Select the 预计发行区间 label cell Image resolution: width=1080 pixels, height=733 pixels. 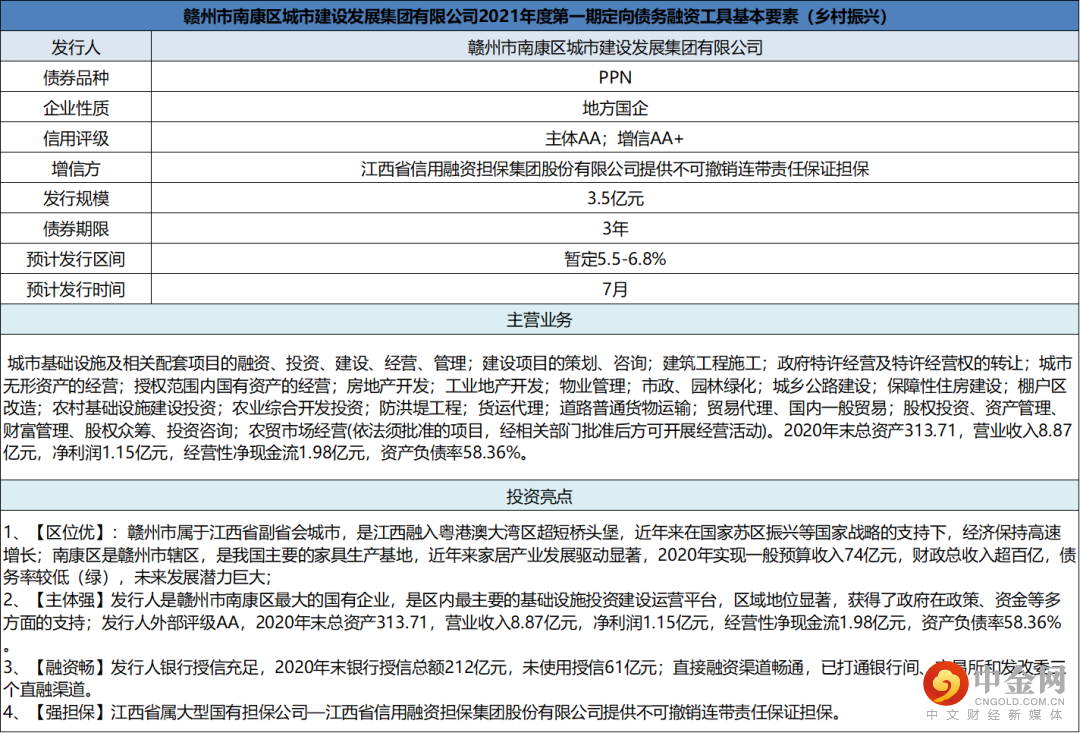tap(76, 258)
